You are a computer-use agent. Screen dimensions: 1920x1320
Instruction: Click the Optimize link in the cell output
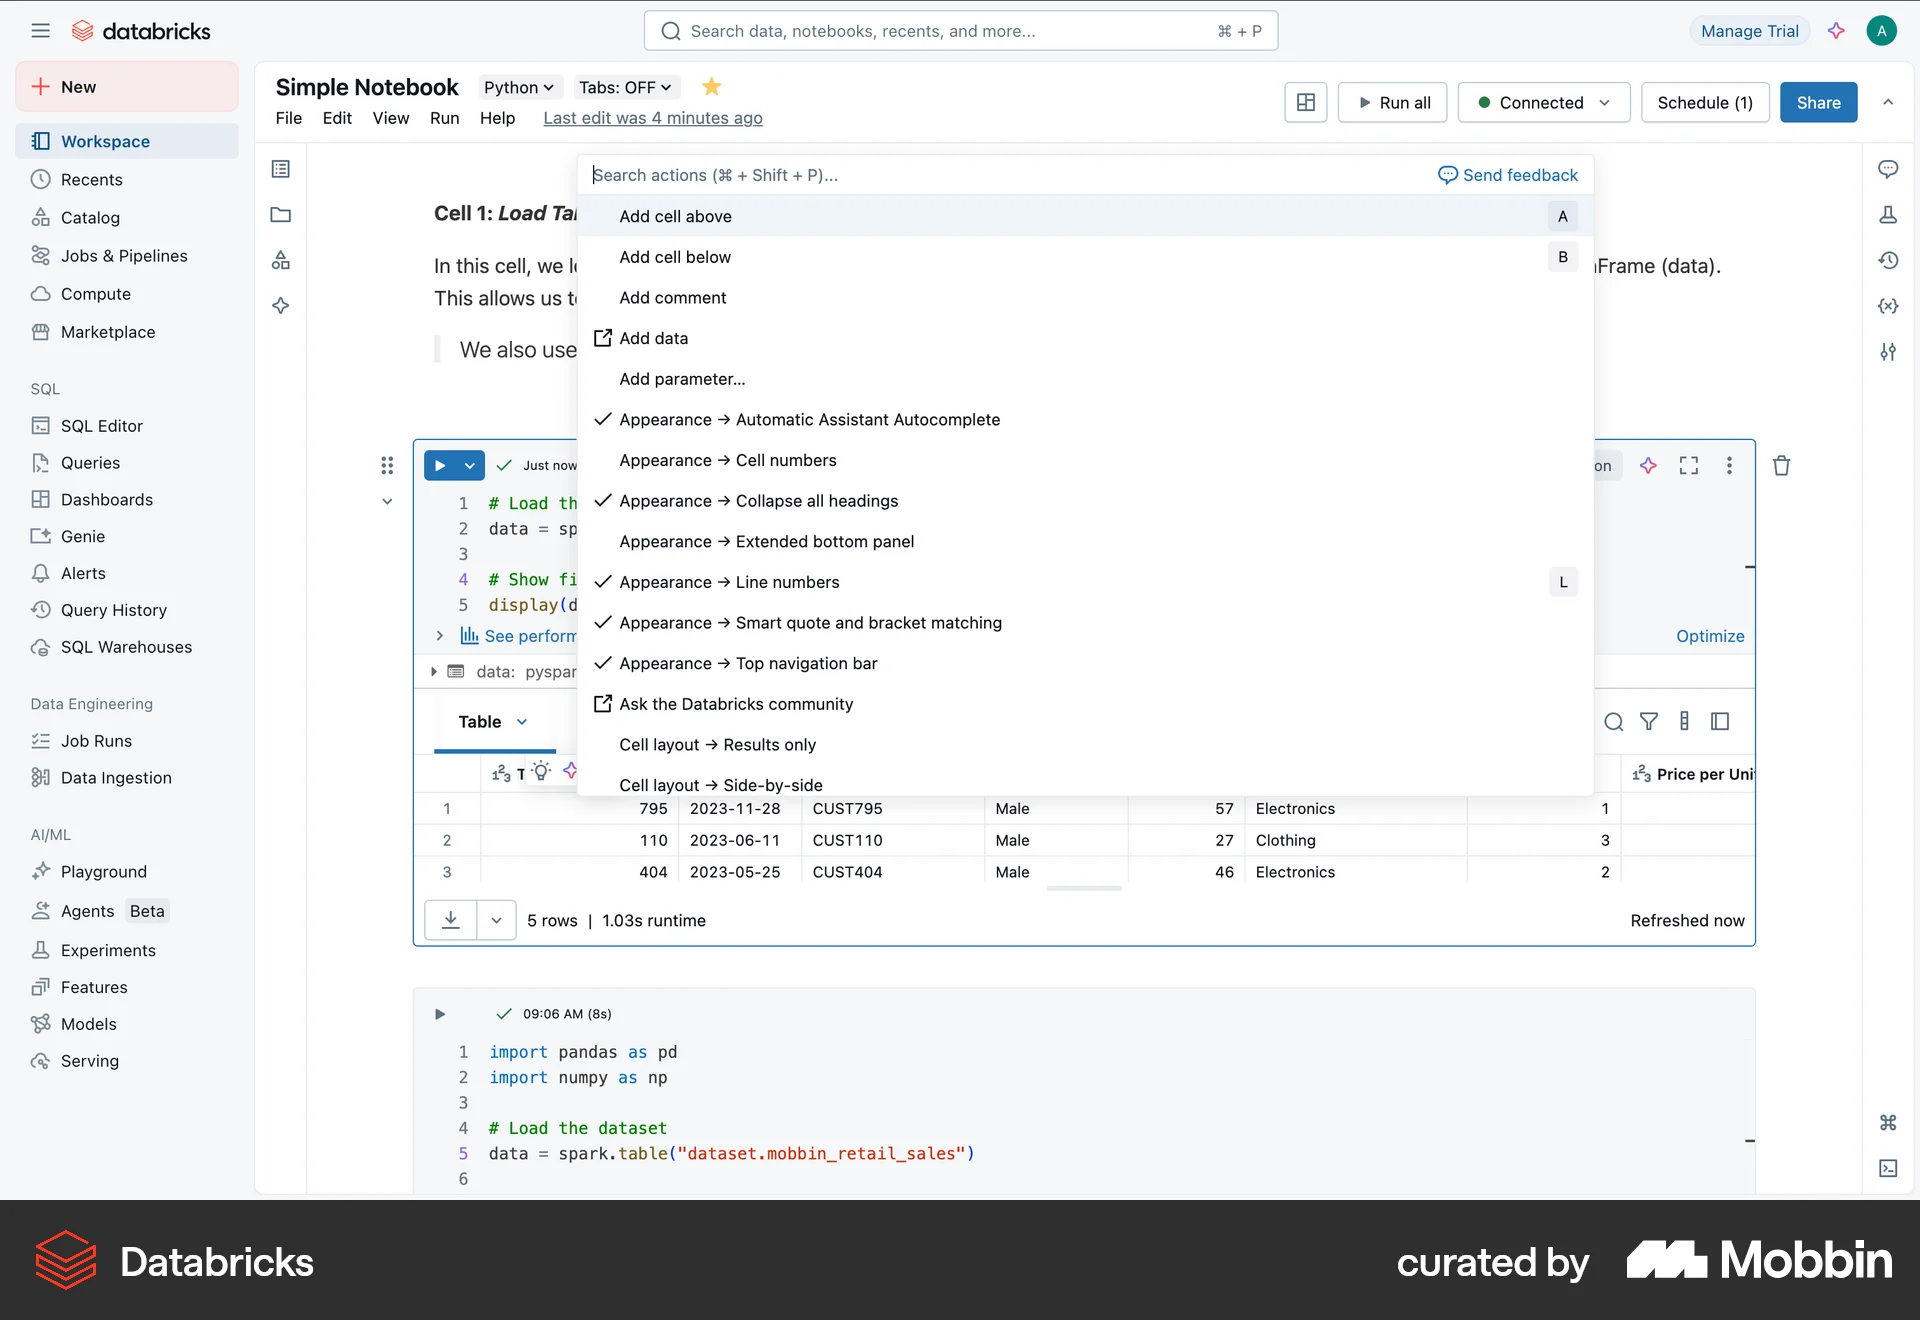1709,636
